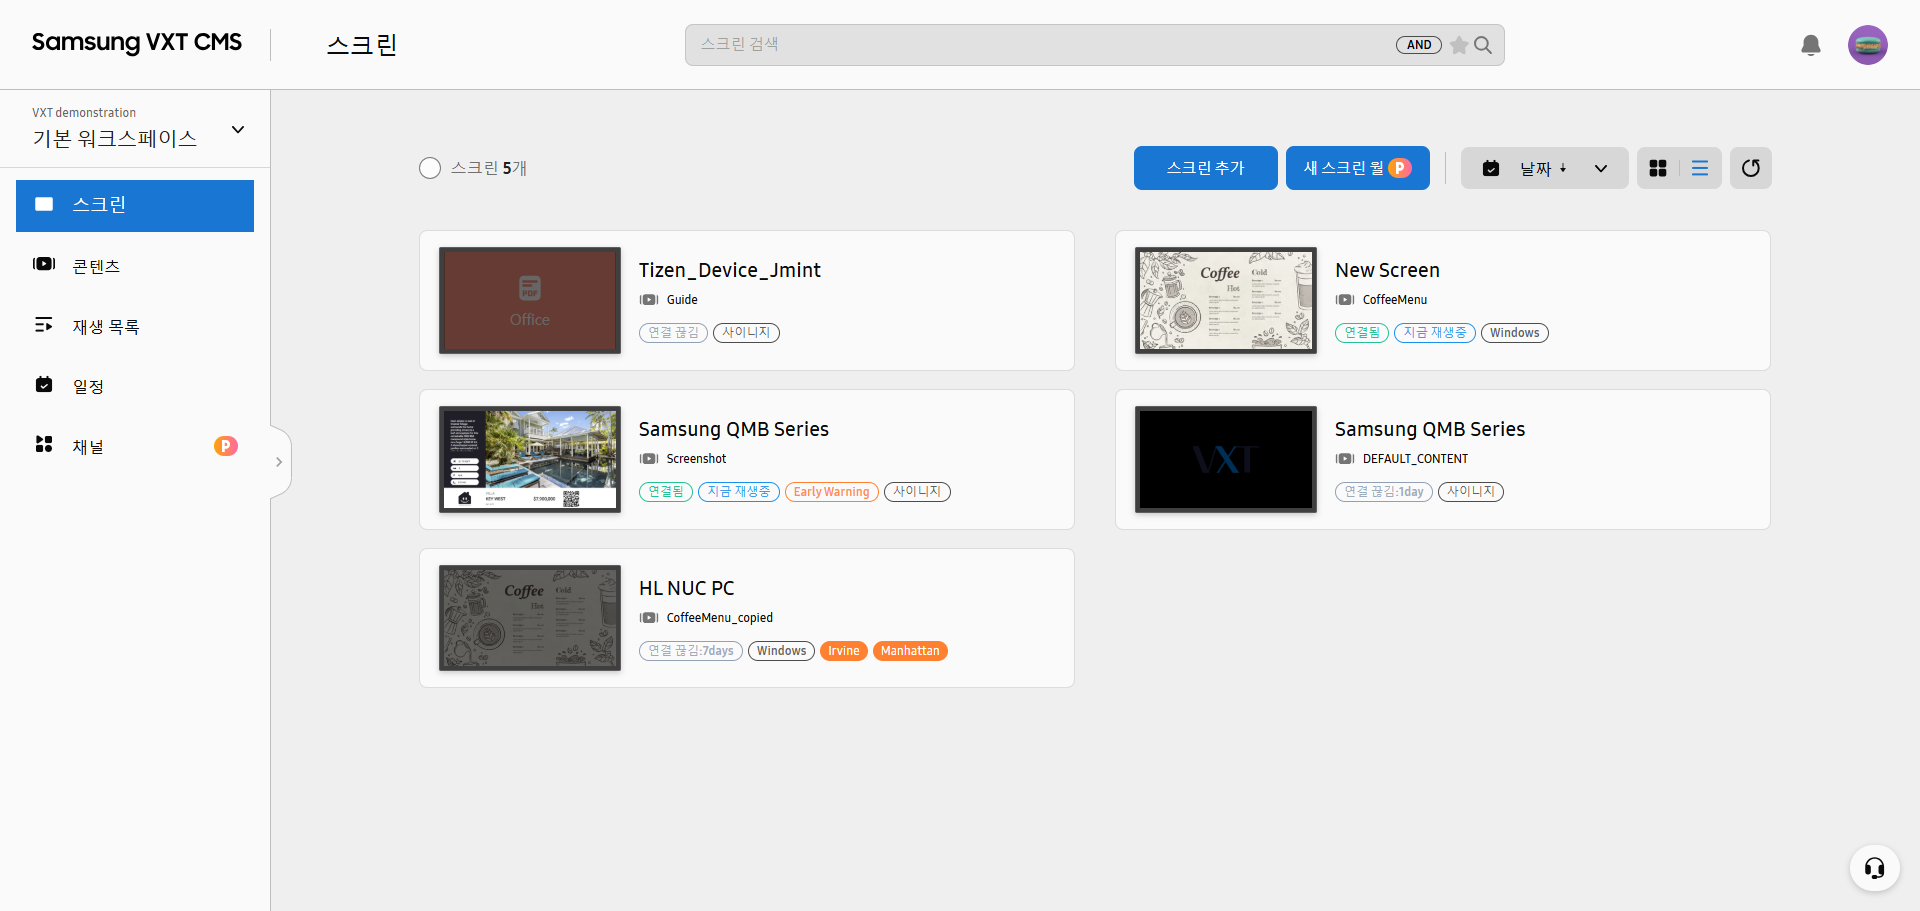Click the Screenshot content icon
The image size is (1920, 911).
click(649, 459)
